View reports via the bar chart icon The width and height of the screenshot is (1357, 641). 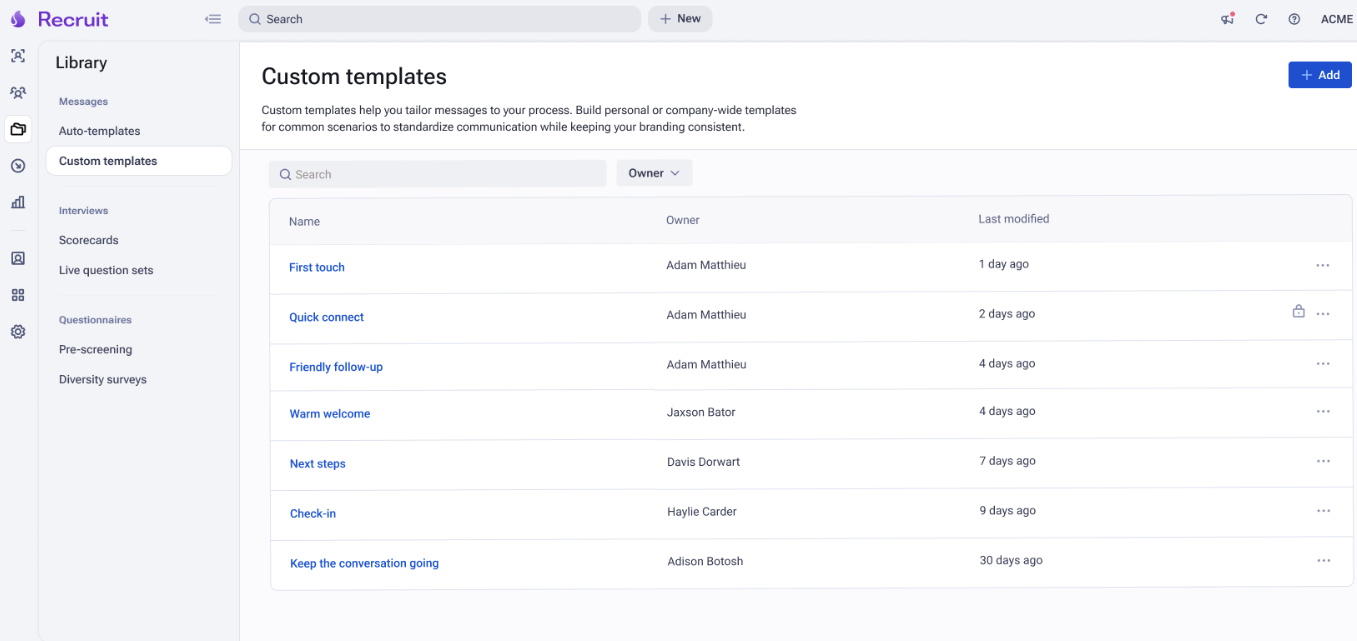pos(18,202)
